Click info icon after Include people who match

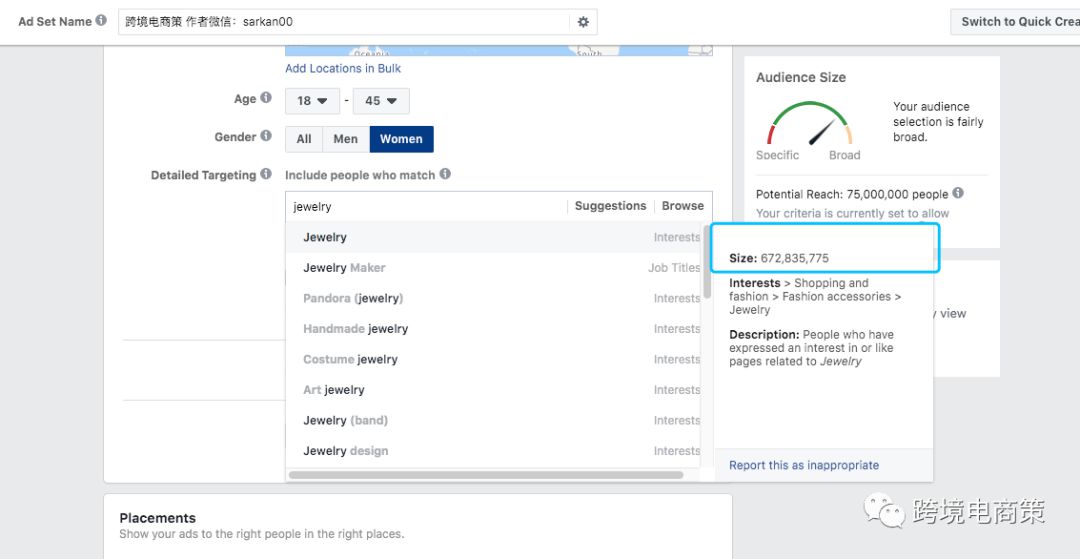(x=445, y=174)
